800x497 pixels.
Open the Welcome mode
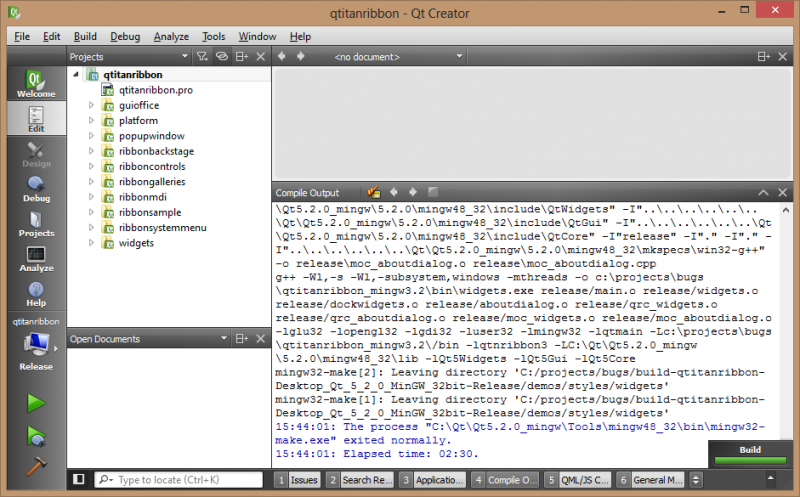click(35, 84)
